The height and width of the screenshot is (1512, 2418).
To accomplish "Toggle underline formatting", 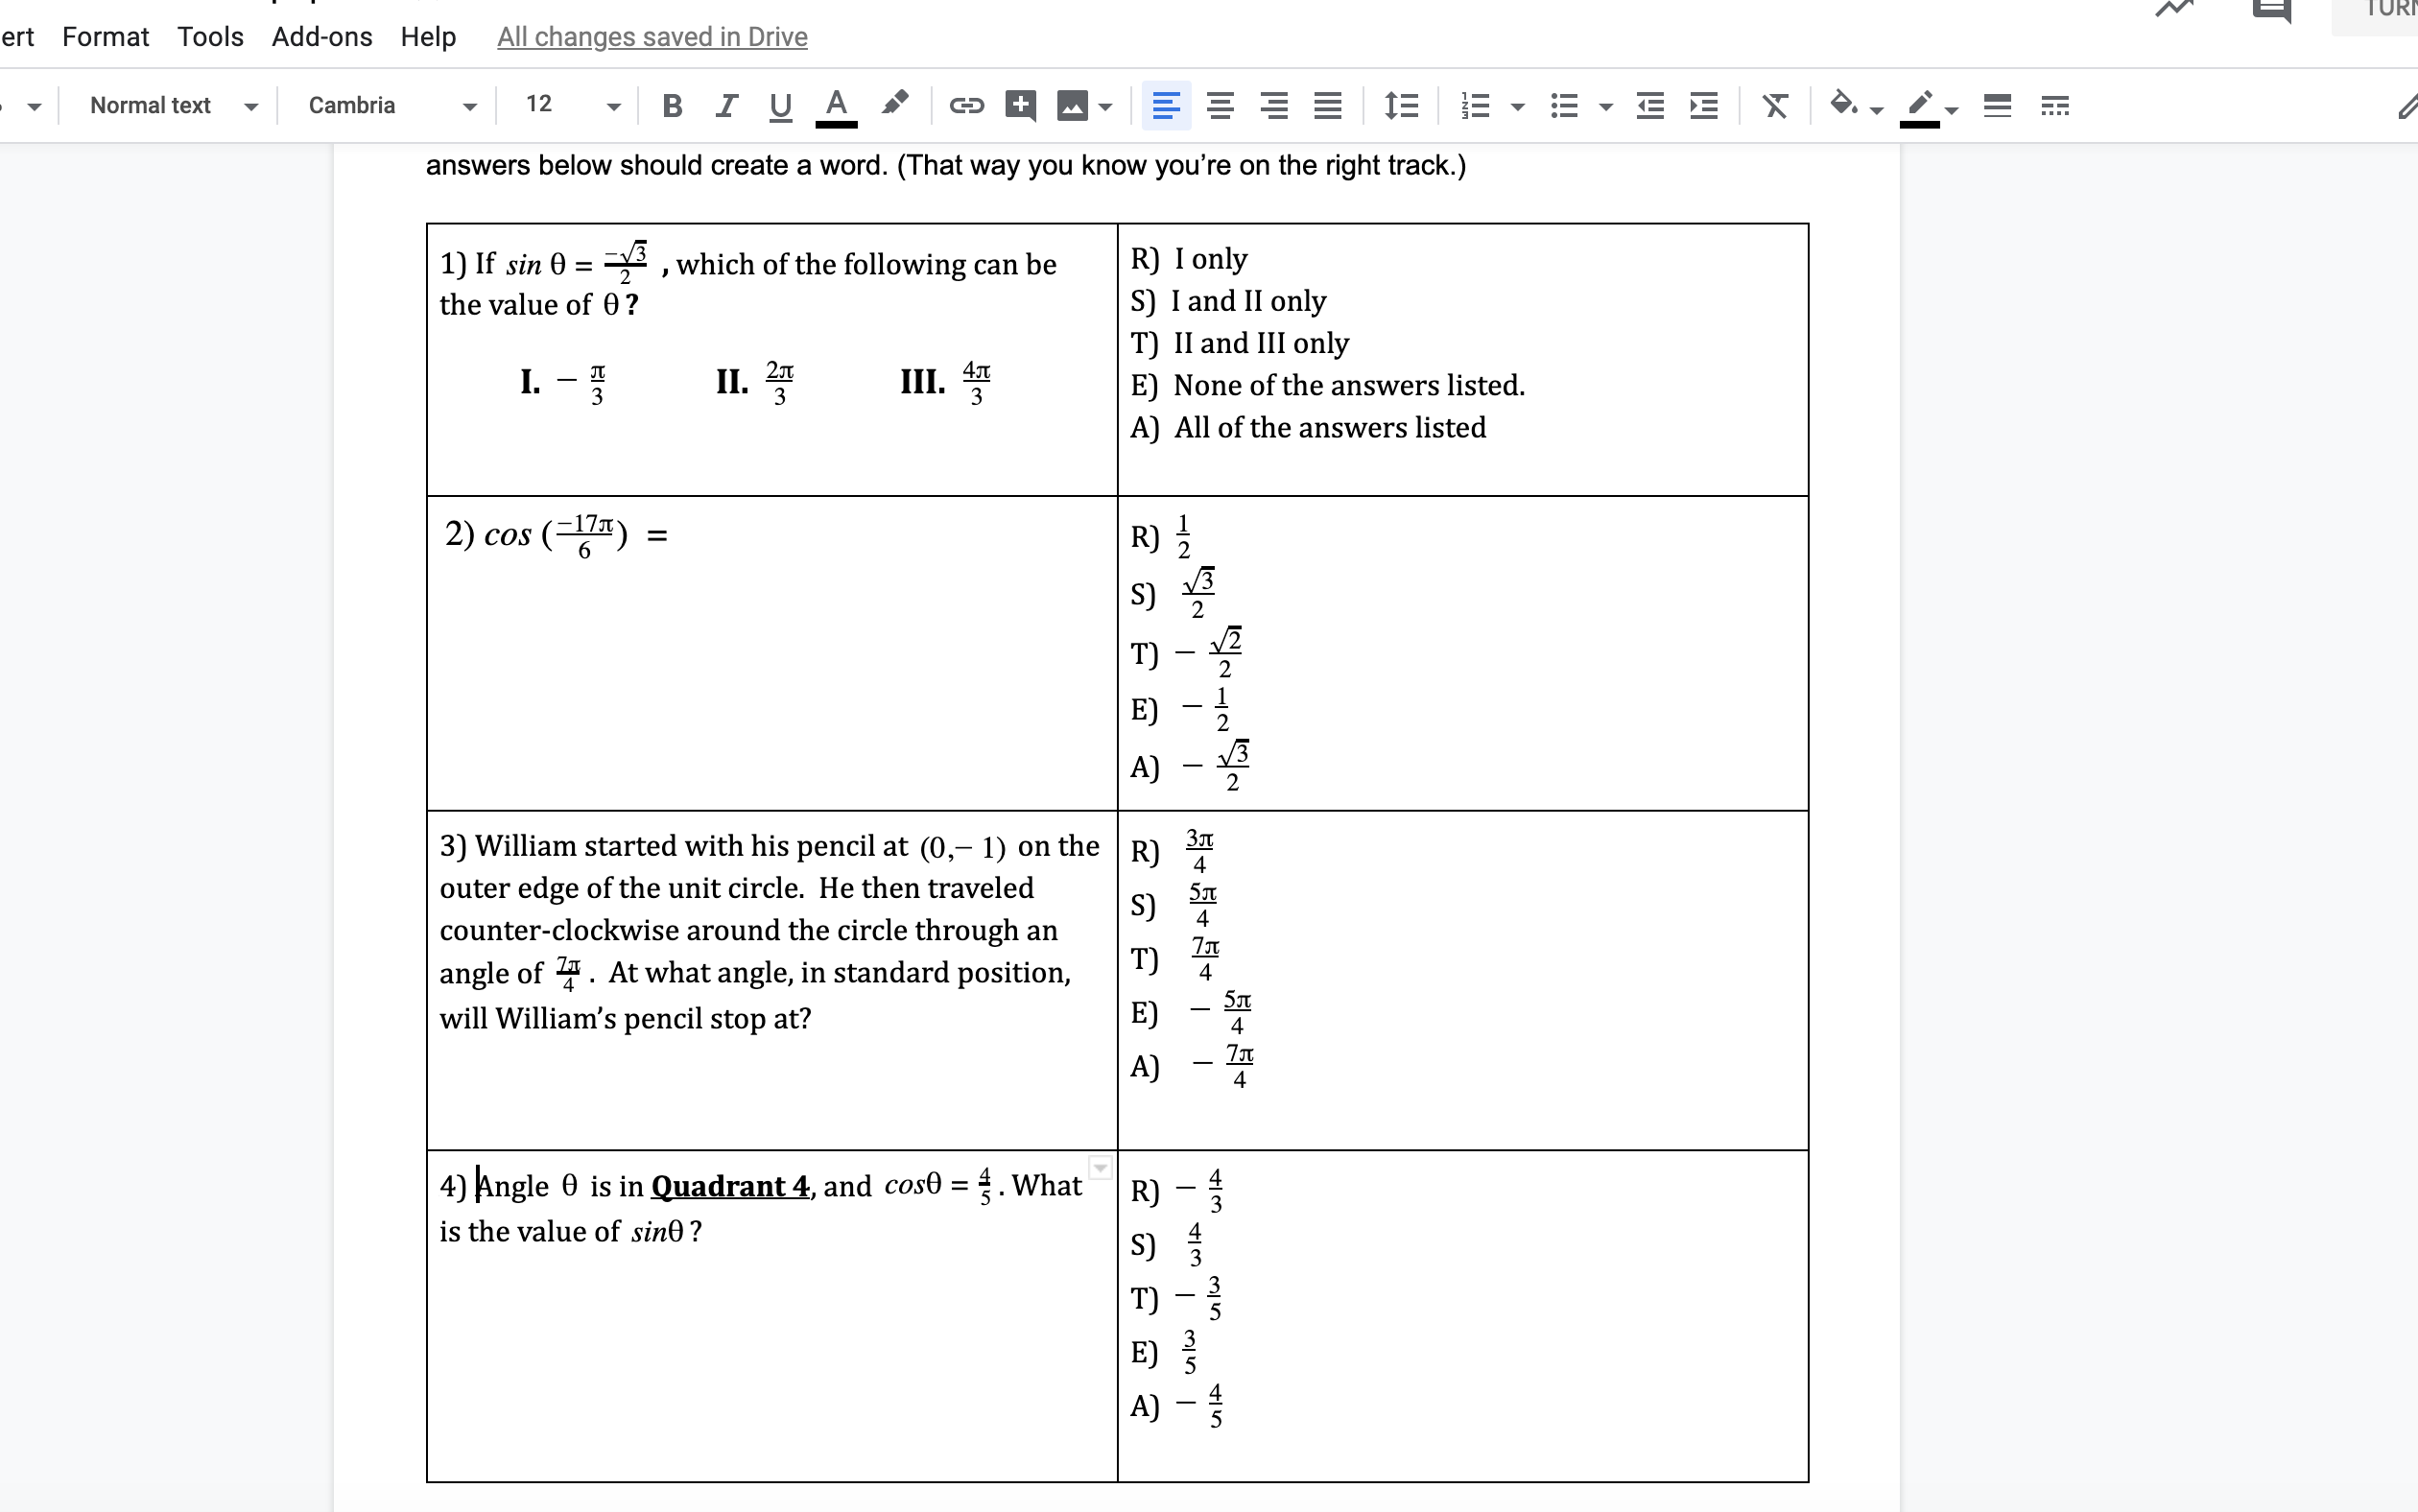I will tap(779, 105).
